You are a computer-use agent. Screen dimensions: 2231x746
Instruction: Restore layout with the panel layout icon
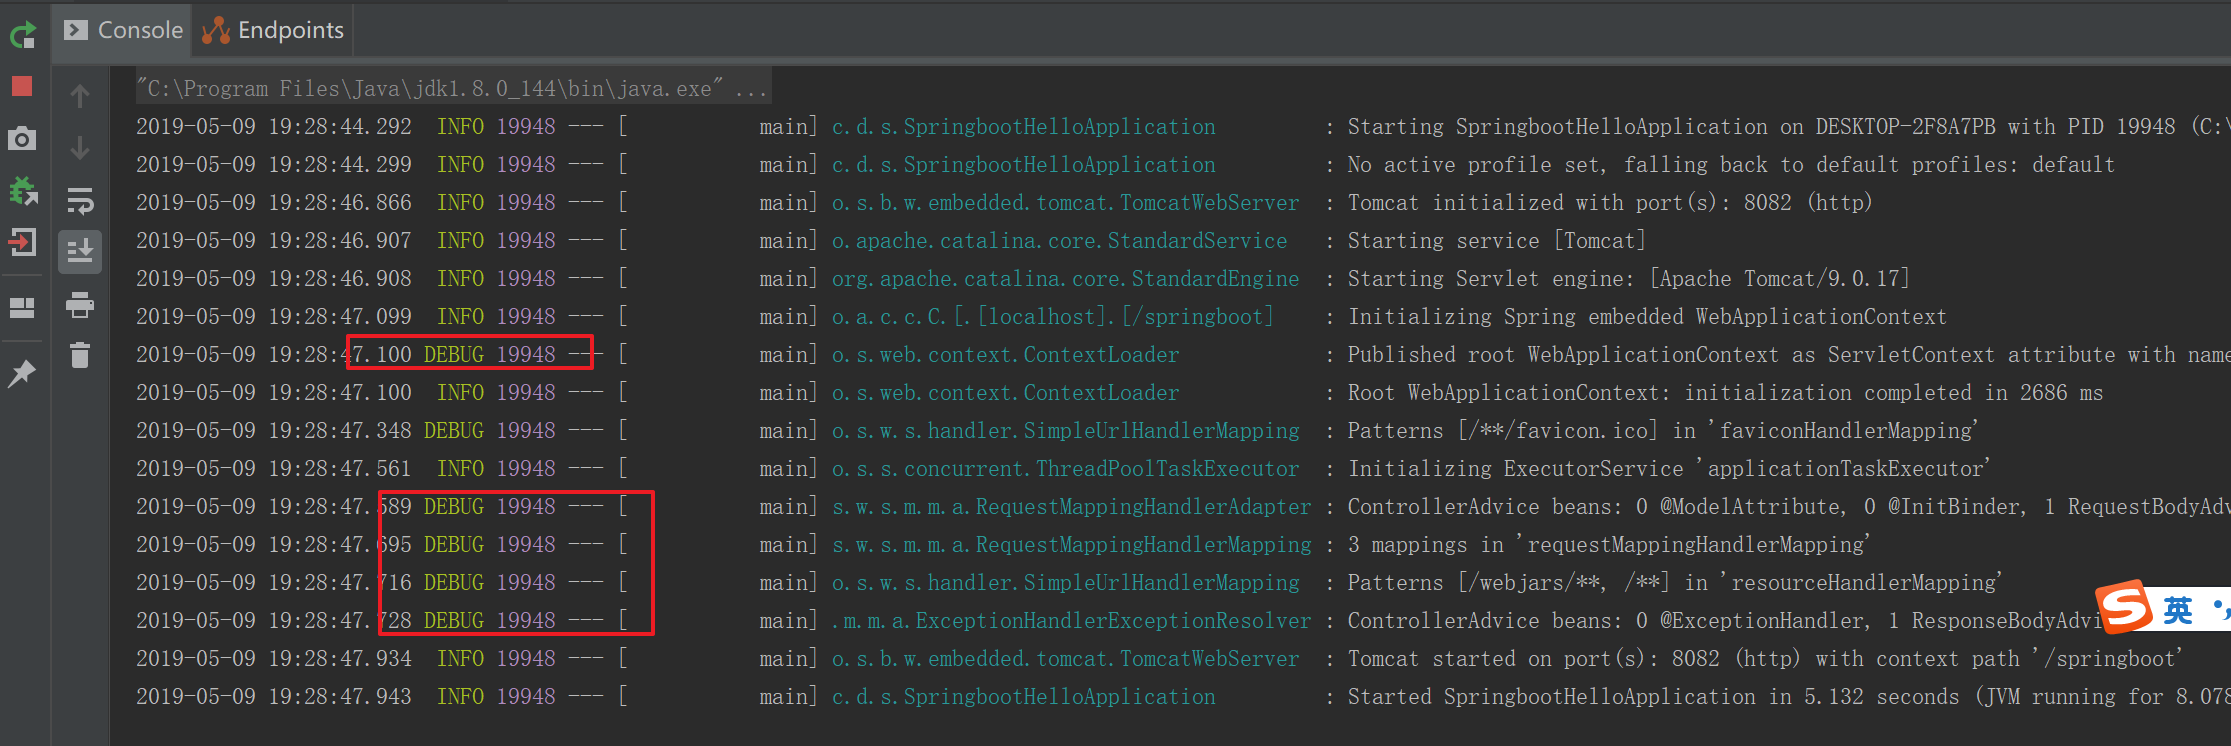point(22,307)
